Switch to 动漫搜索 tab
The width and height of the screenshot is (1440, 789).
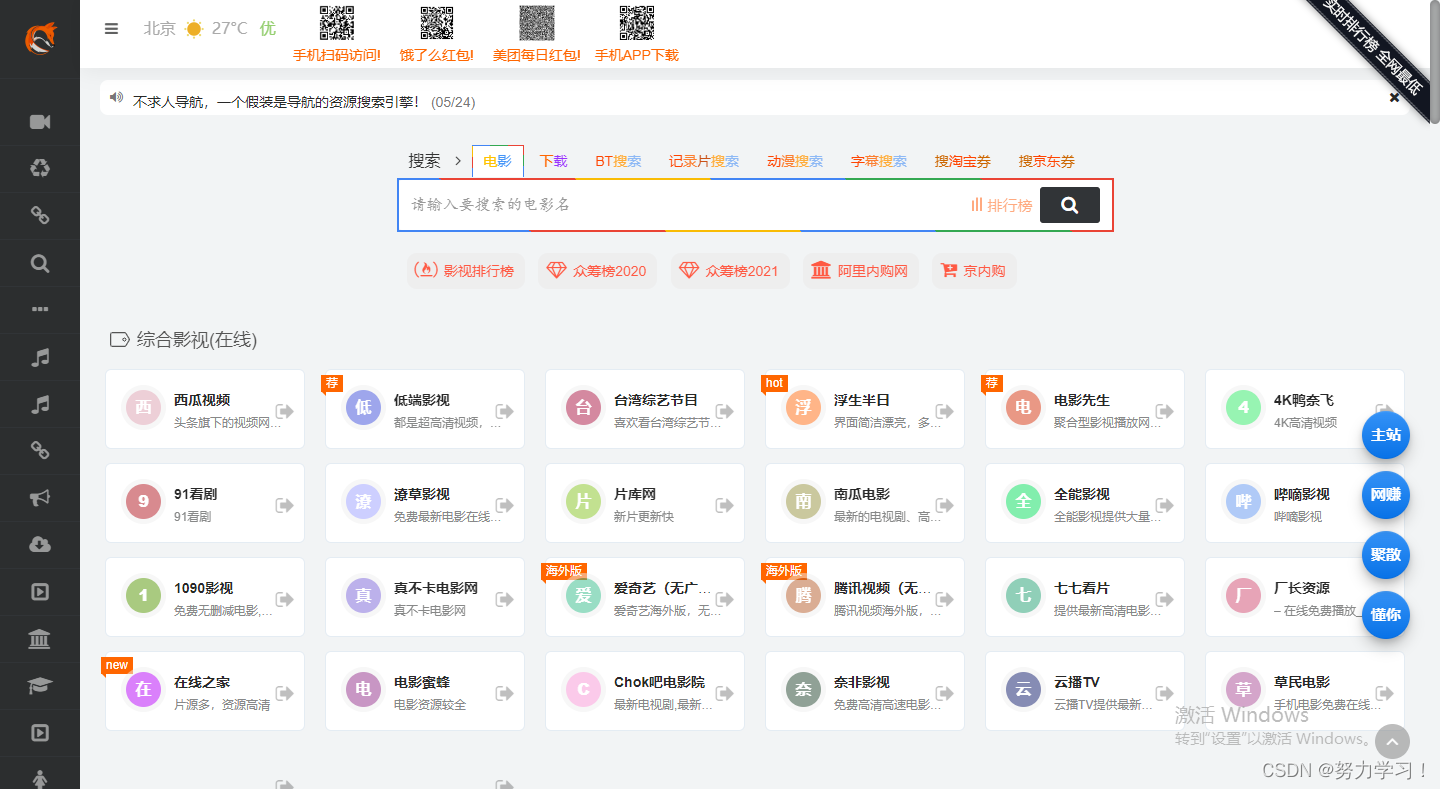(795, 161)
